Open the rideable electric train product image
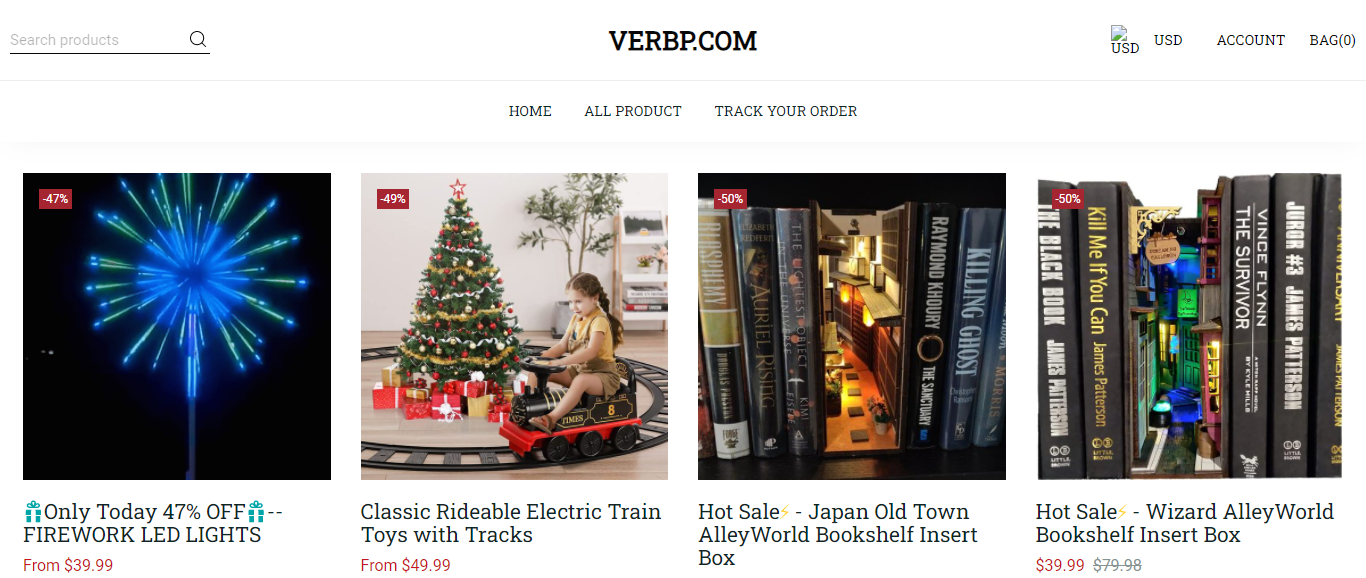 click(x=514, y=327)
